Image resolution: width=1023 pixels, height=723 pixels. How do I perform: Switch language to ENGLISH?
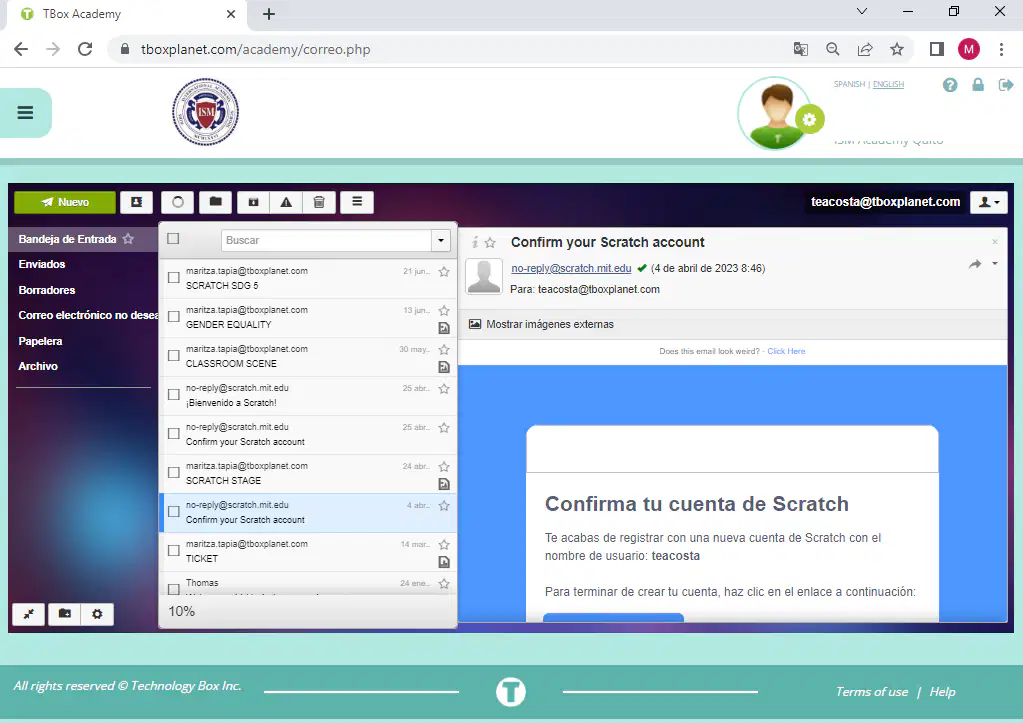click(x=888, y=84)
